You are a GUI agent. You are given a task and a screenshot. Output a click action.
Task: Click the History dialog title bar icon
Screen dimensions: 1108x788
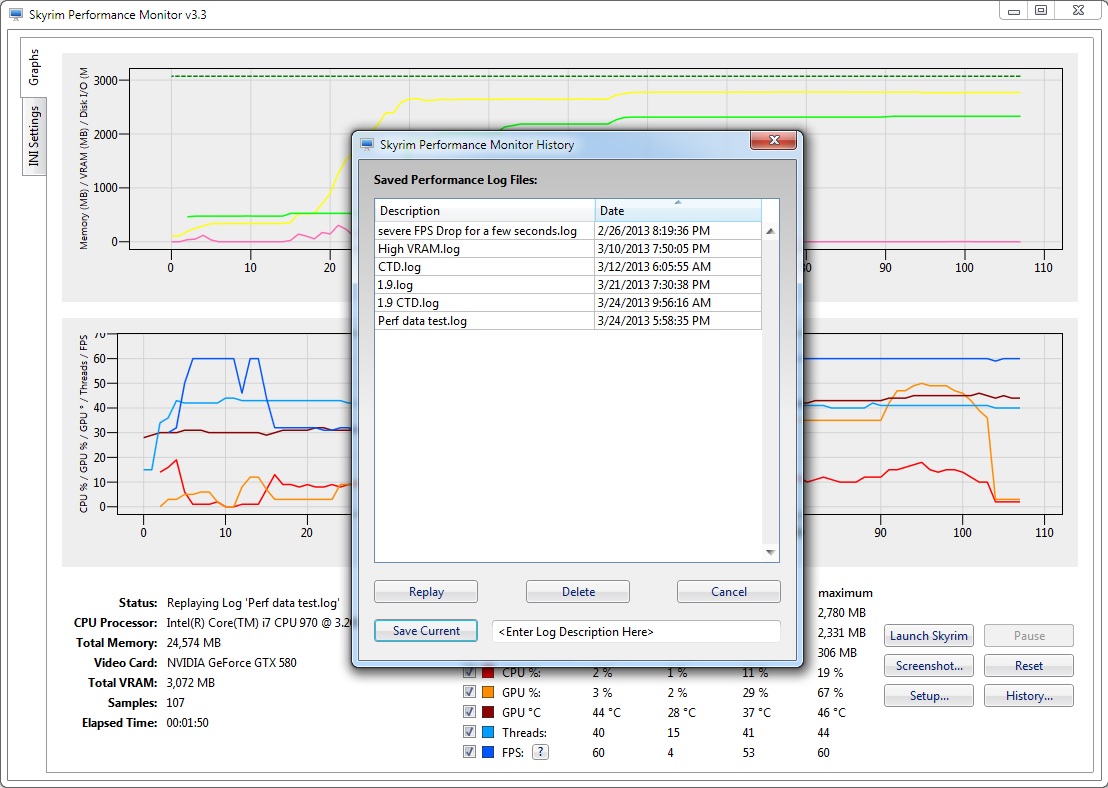[366, 145]
